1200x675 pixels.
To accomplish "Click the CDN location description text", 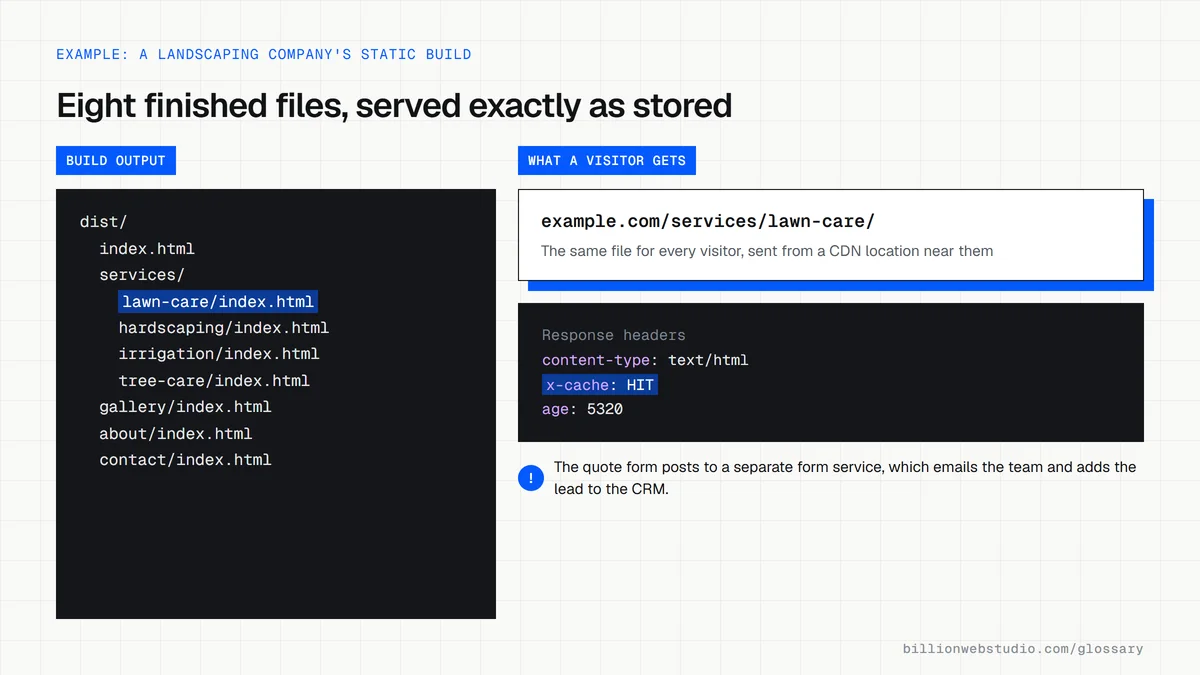I will (767, 251).
